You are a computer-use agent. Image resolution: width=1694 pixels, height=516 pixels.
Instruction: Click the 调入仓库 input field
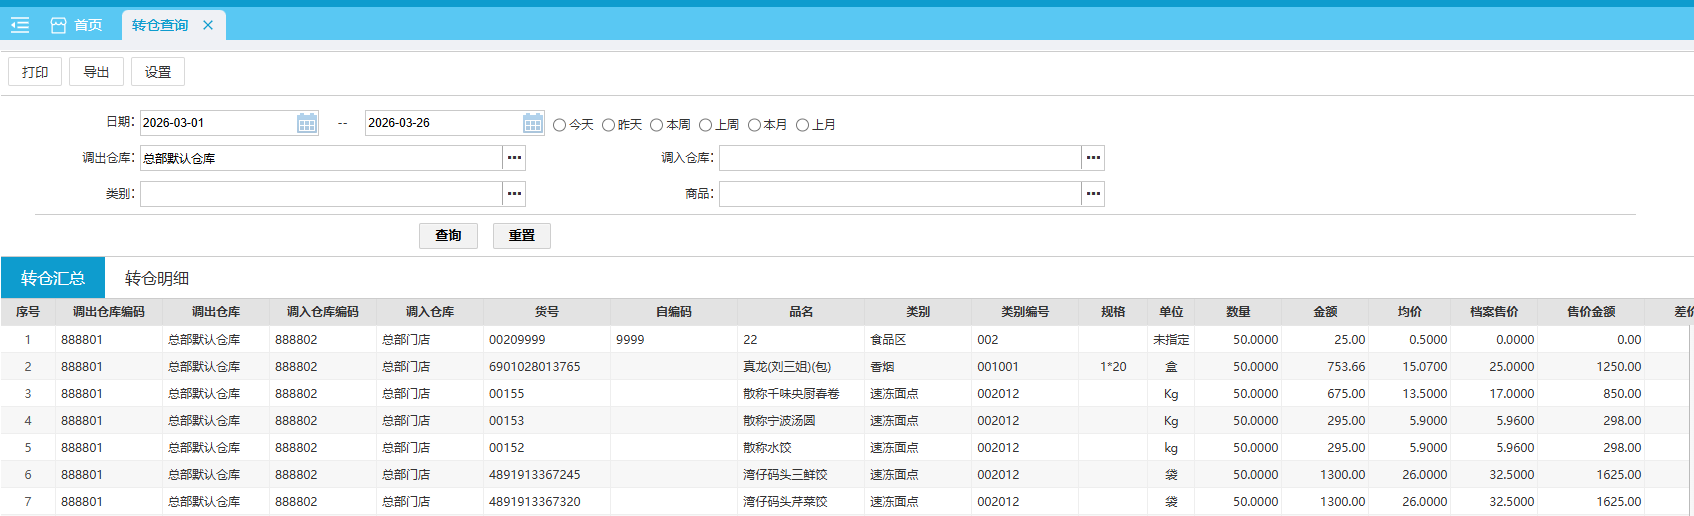[899, 158]
